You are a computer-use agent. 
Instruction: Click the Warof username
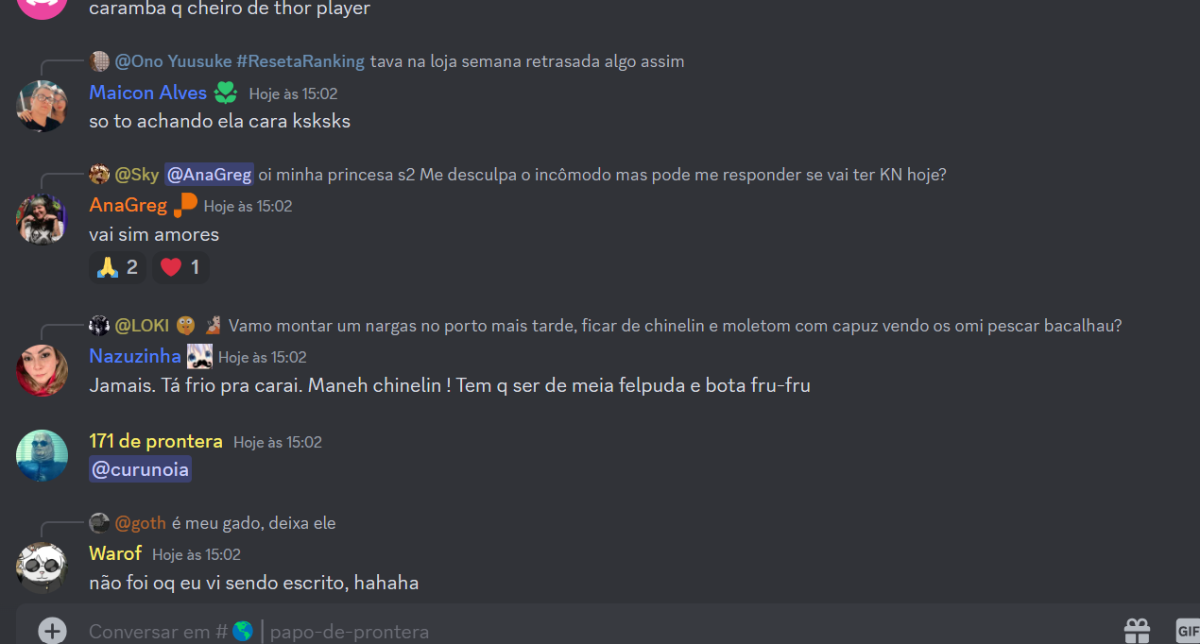tap(116, 553)
